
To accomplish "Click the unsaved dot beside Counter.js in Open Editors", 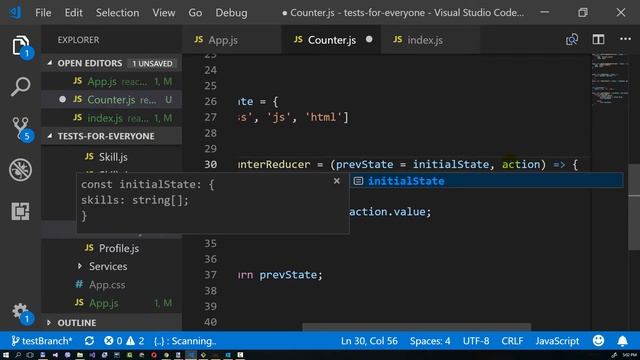I will click(62, 99).
